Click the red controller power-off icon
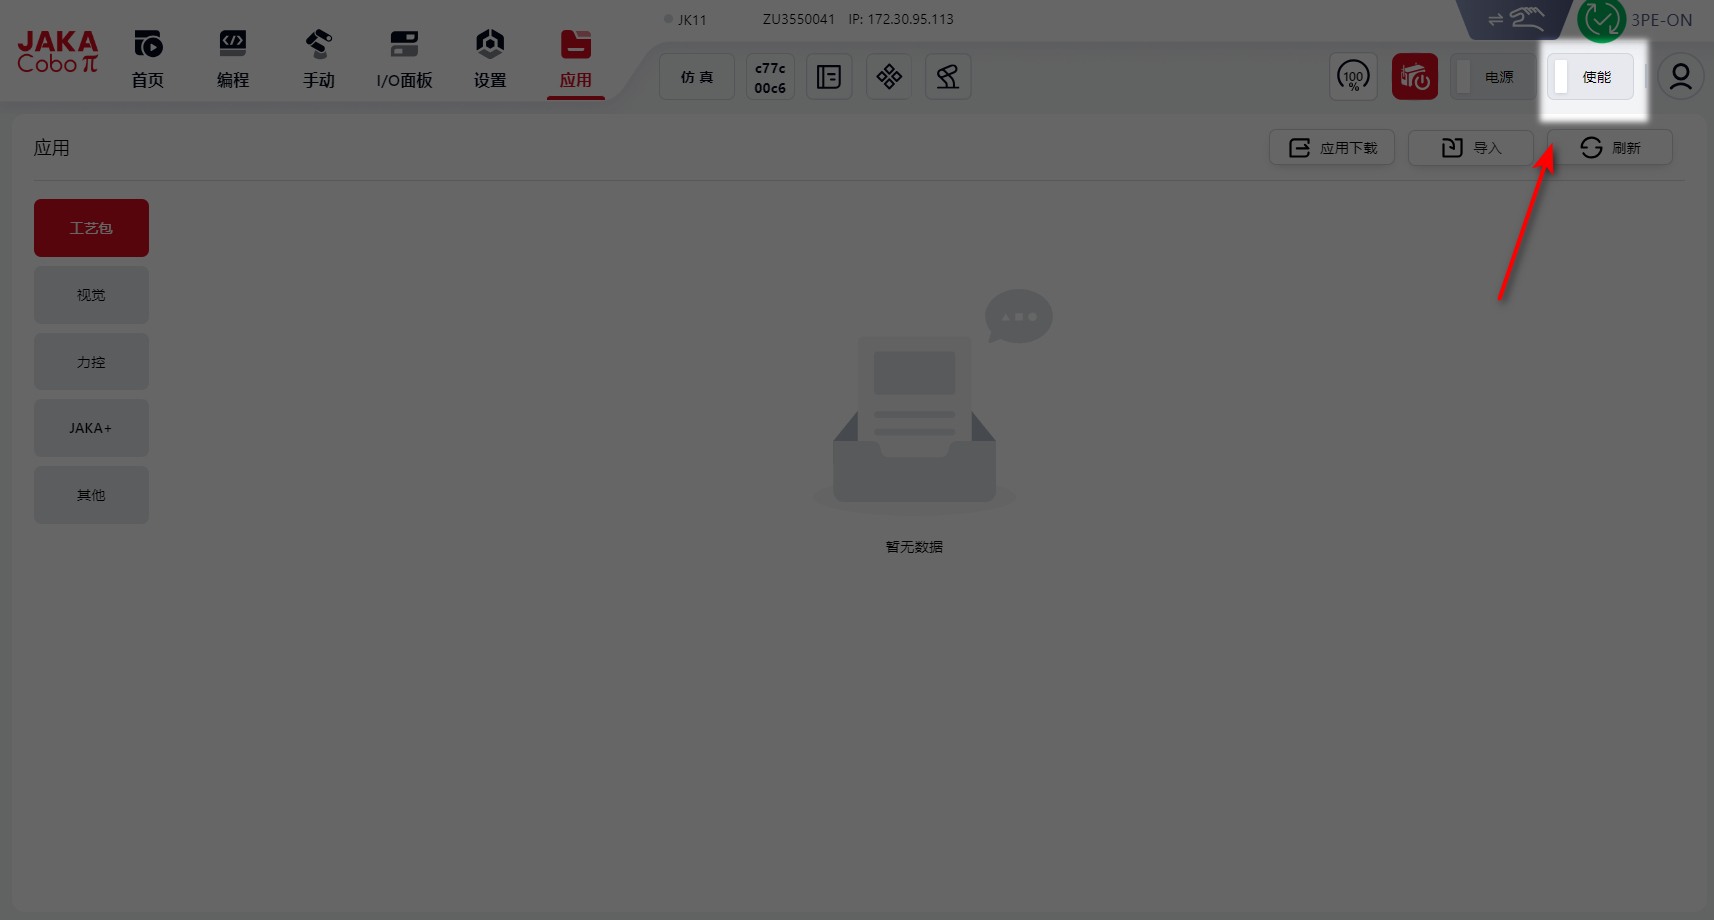This screenshot has width=1714, height=920. pos(1414,77)
